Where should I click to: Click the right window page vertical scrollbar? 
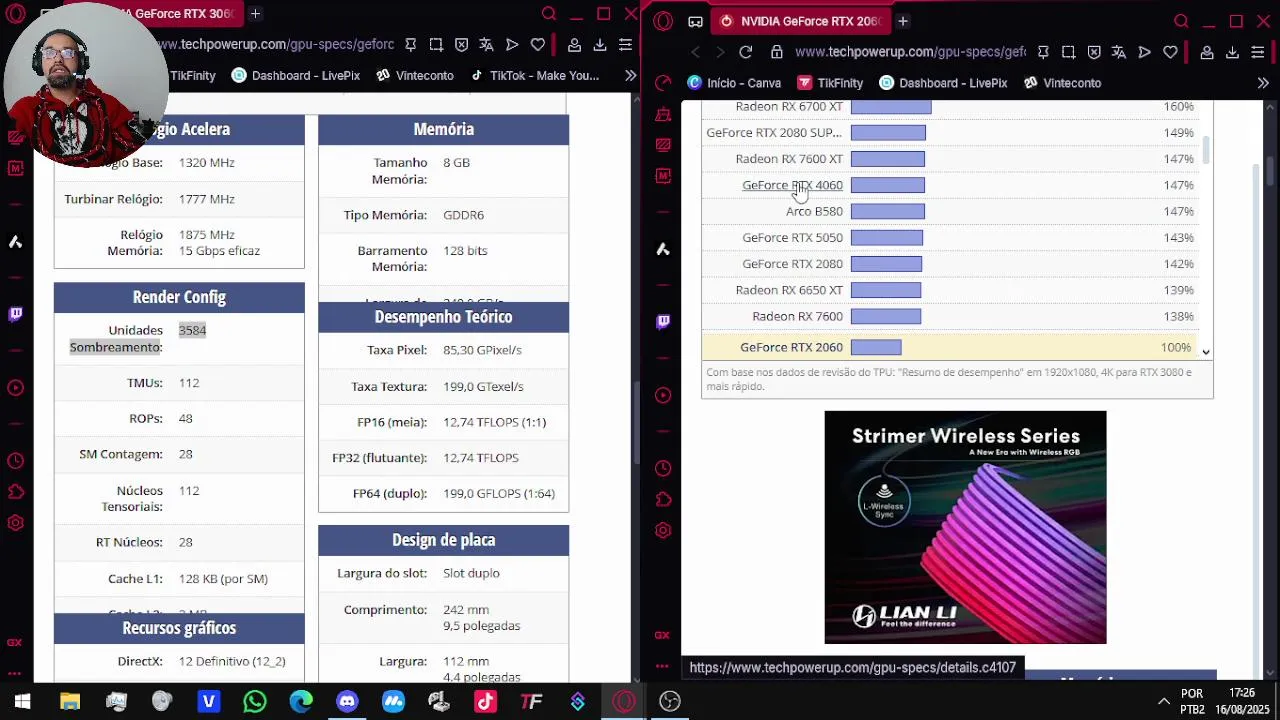[1271, 172]
